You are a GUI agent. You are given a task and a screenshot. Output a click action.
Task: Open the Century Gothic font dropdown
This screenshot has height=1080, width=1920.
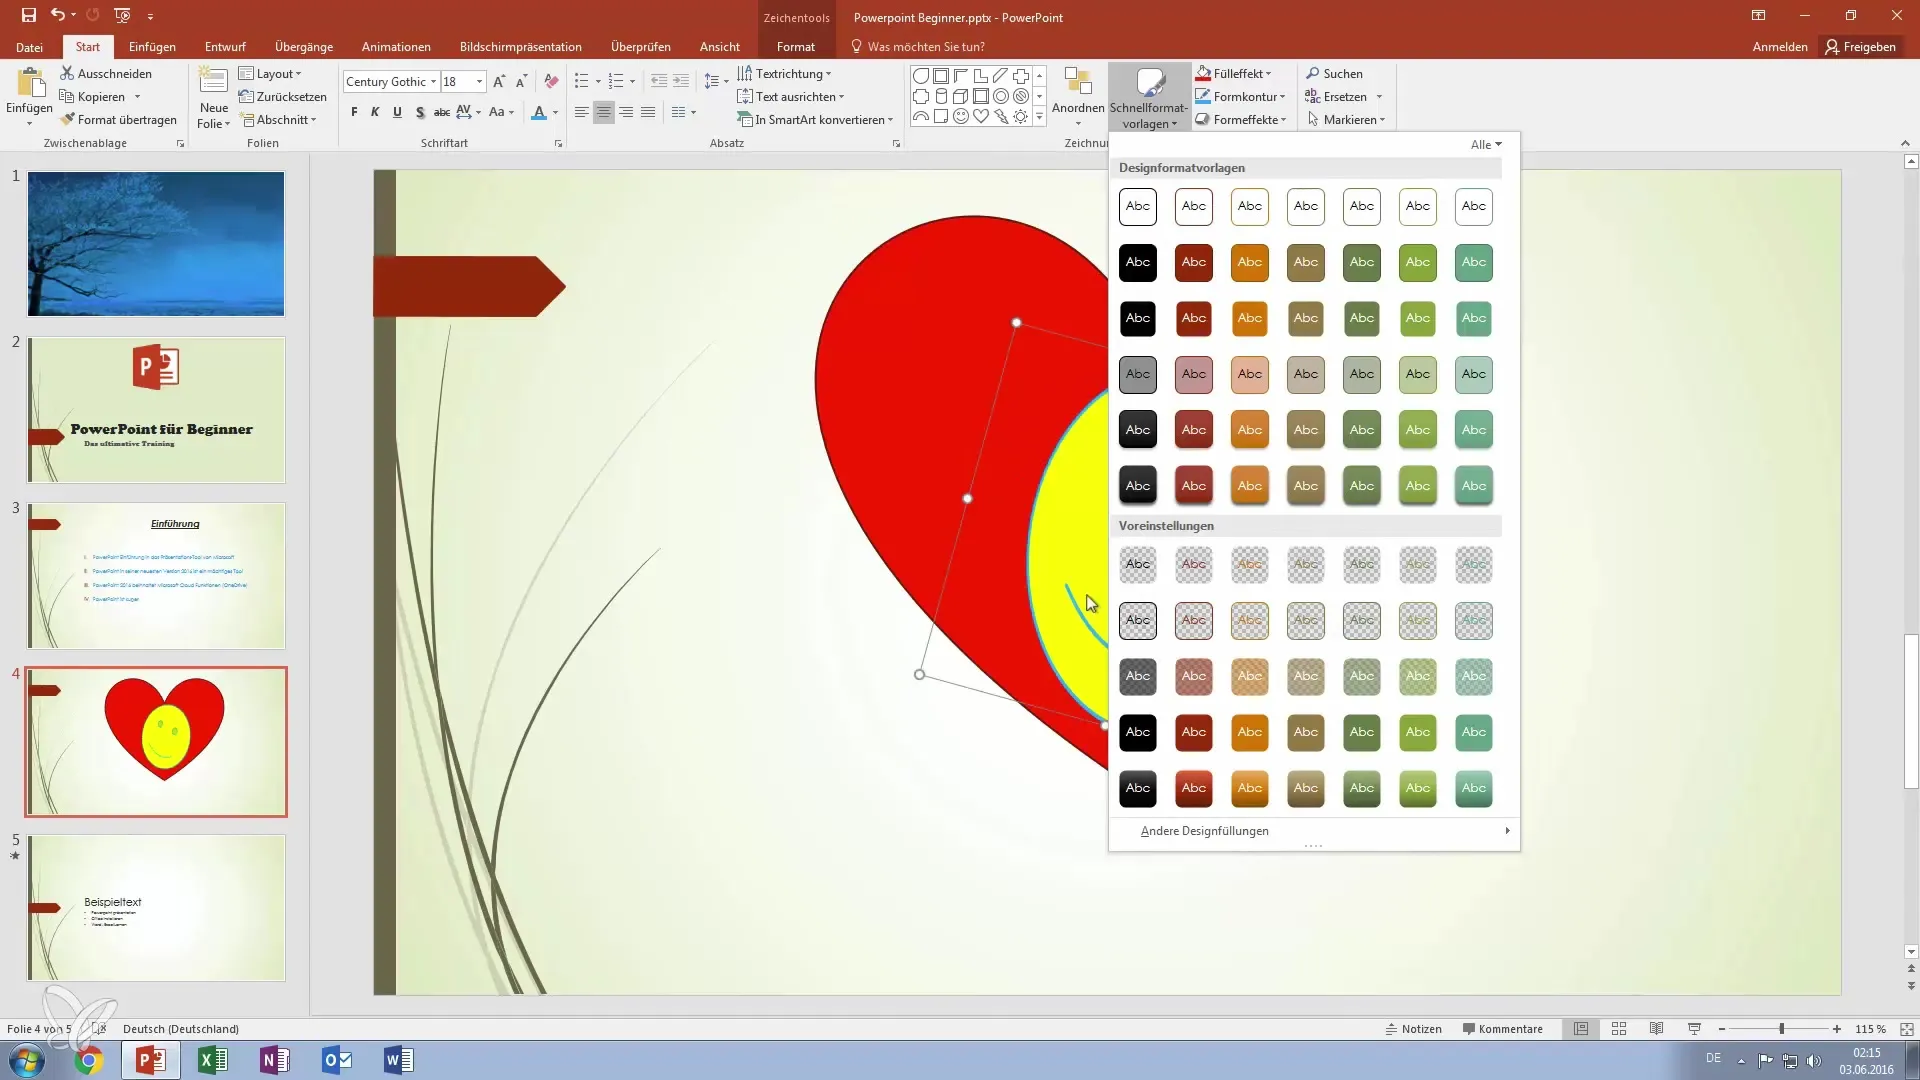433,81
